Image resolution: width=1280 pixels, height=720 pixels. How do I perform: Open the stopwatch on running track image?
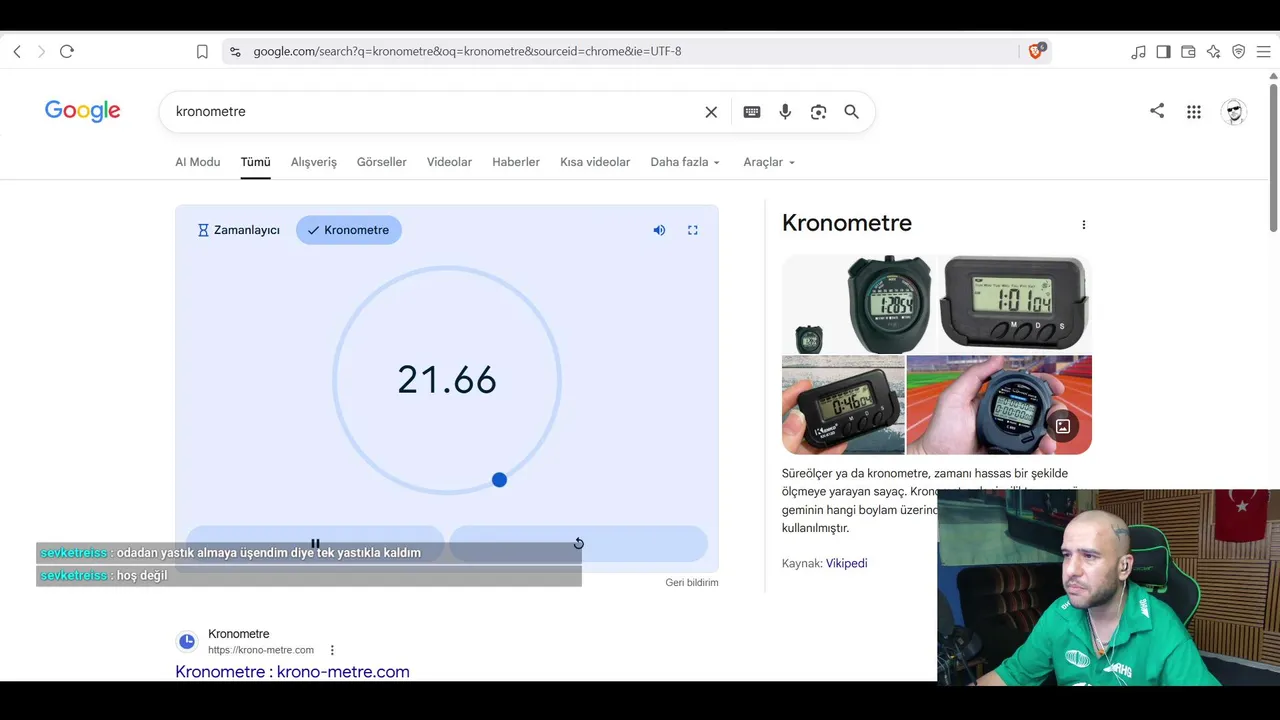pyautogui.click(x=999, y=405)
